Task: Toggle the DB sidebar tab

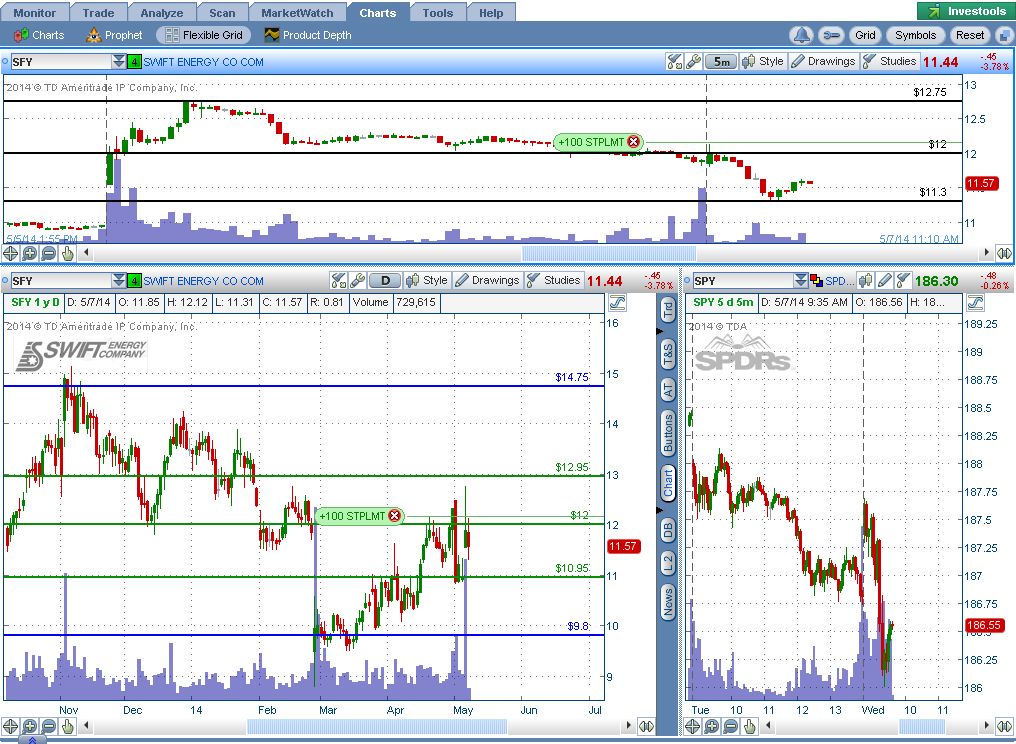Action: coord(667,529)
